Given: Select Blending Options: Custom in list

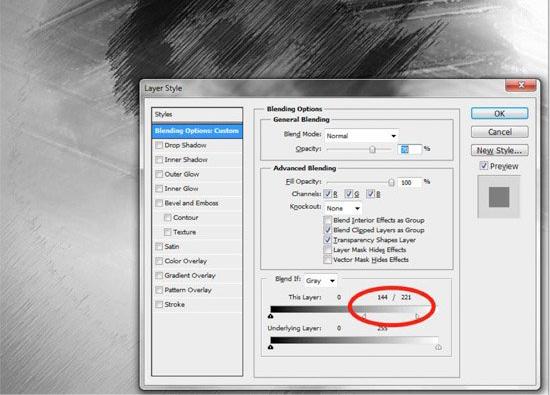Looking at the screenshot, I should pyautogui.click(x=197, y=130).
